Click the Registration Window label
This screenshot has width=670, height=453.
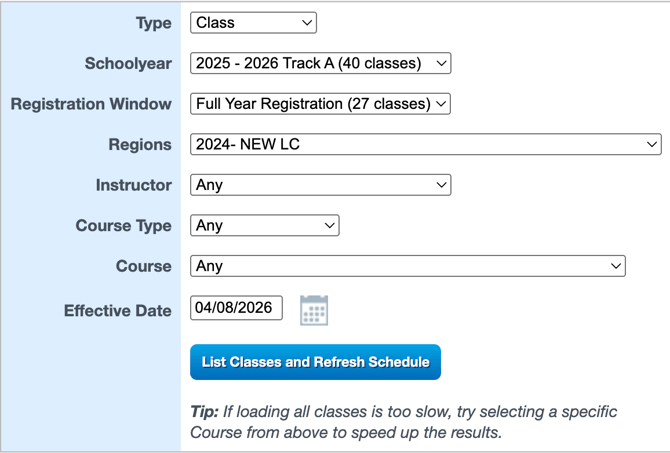(91, 104)
